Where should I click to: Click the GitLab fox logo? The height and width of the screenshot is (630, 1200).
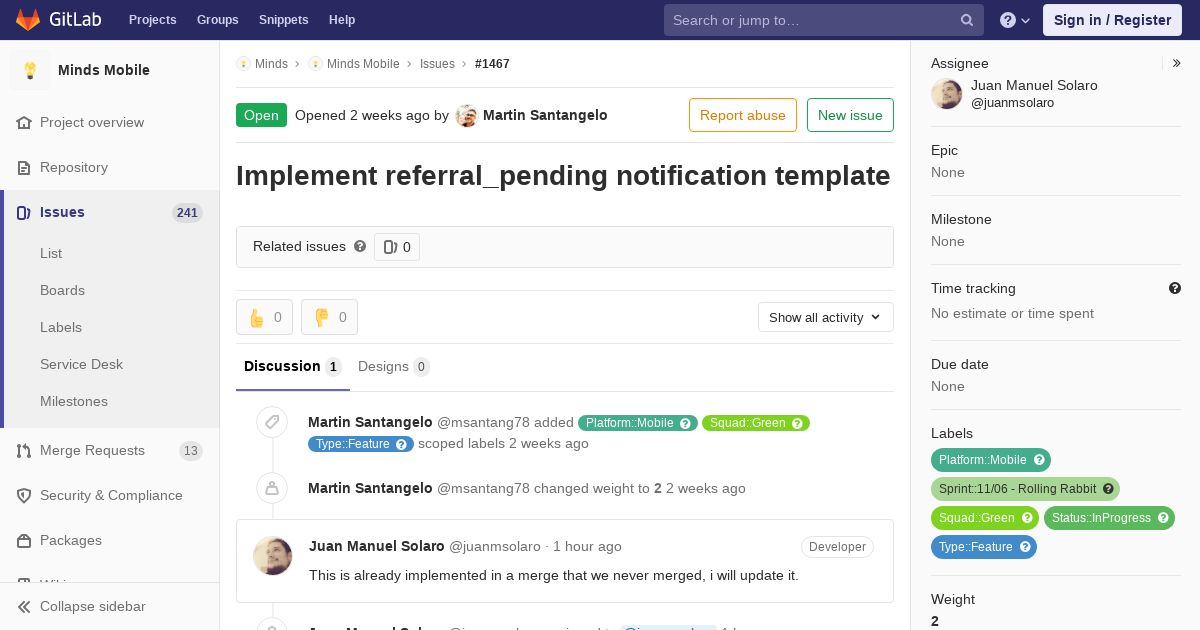click(x=28, y=19)
